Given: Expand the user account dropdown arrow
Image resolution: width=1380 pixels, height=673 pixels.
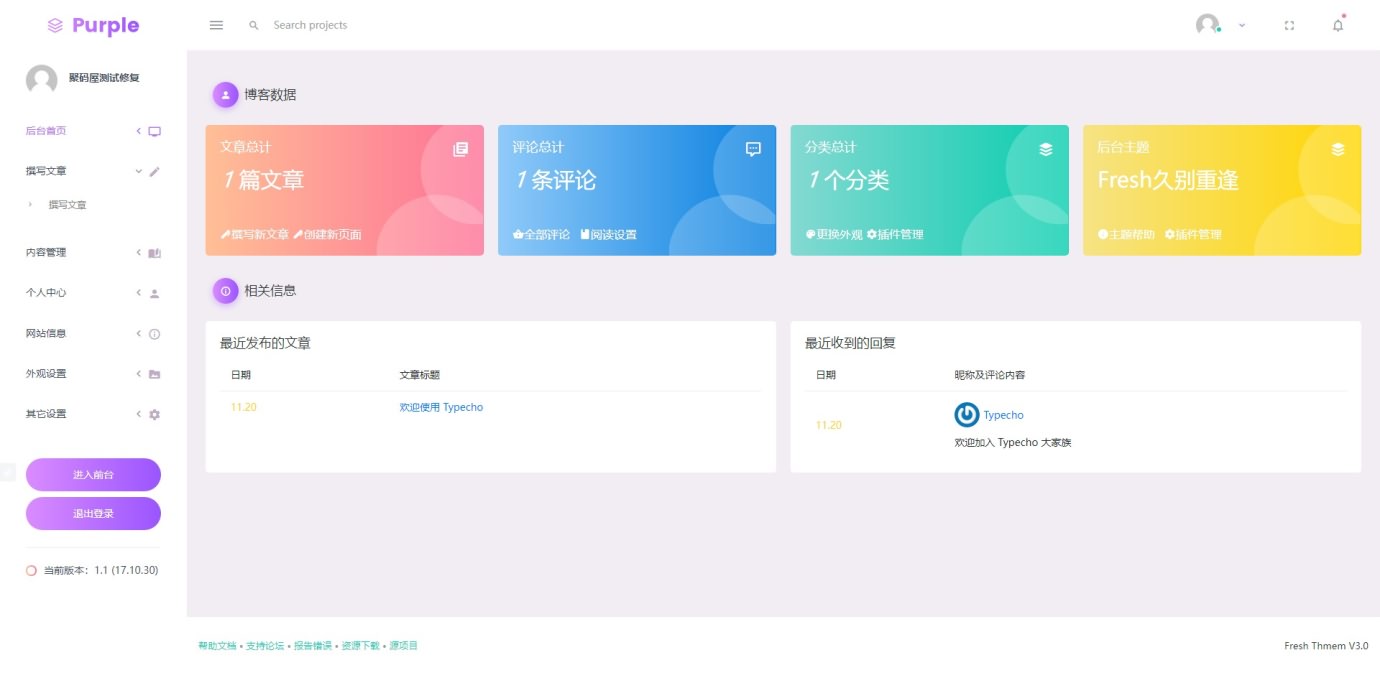Looking at the screenshot, I should 1241,26.
